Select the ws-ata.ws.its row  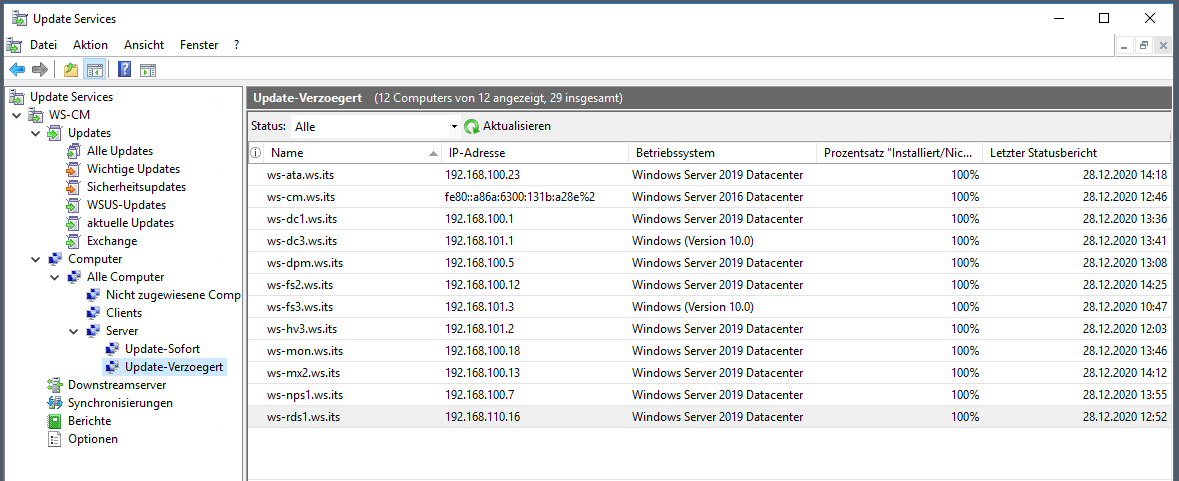tap(709, 175)
